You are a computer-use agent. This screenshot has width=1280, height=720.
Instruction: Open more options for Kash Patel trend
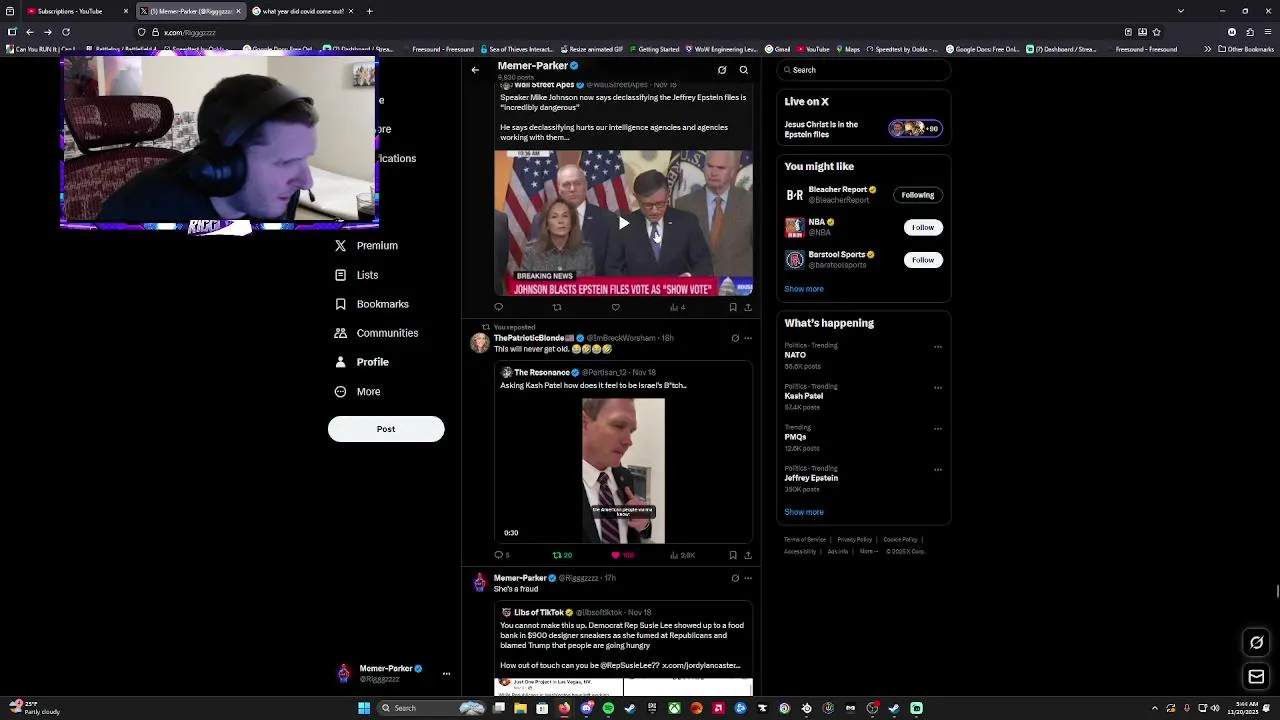[x=938, y=388]
